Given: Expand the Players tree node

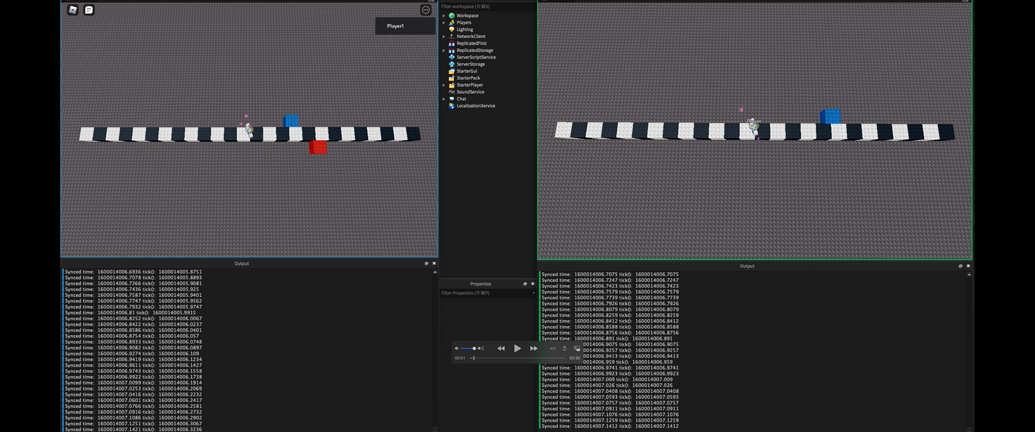Looking at the screenshot, I should [444, 22].
